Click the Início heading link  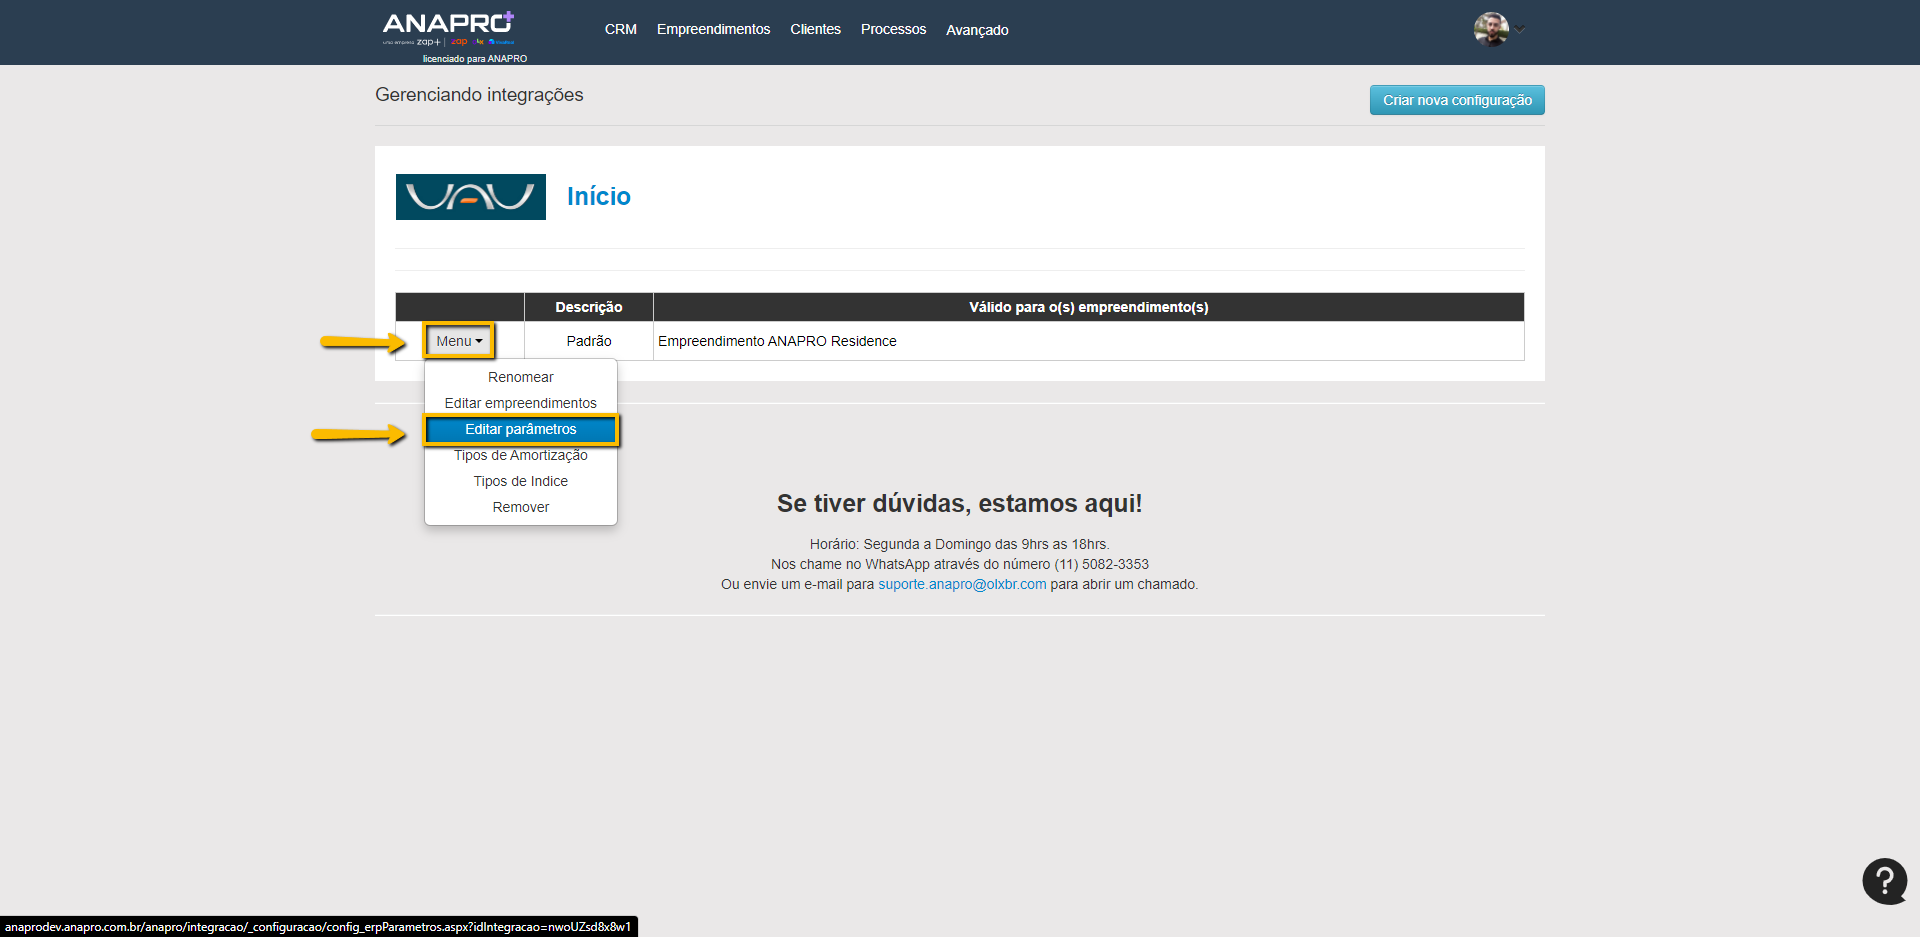[598, 197]
